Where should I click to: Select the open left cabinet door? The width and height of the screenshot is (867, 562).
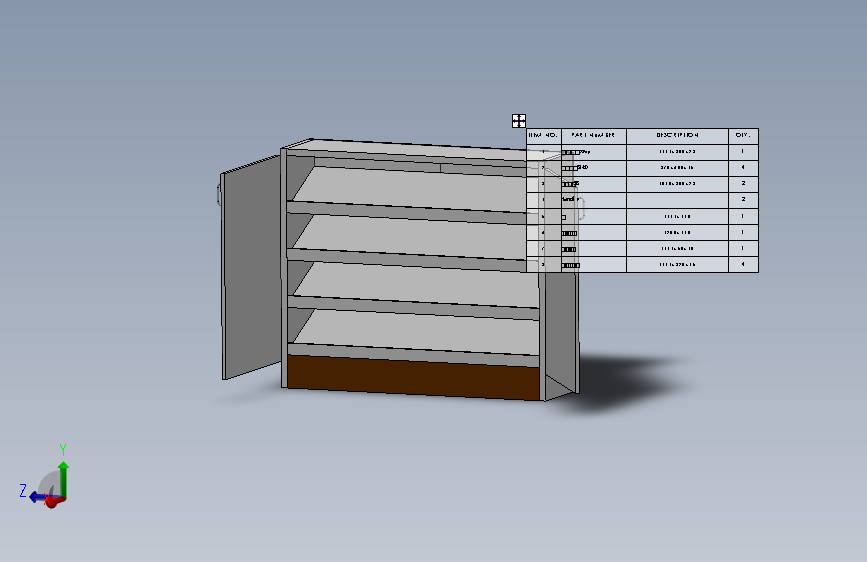[x=252, y=268]
